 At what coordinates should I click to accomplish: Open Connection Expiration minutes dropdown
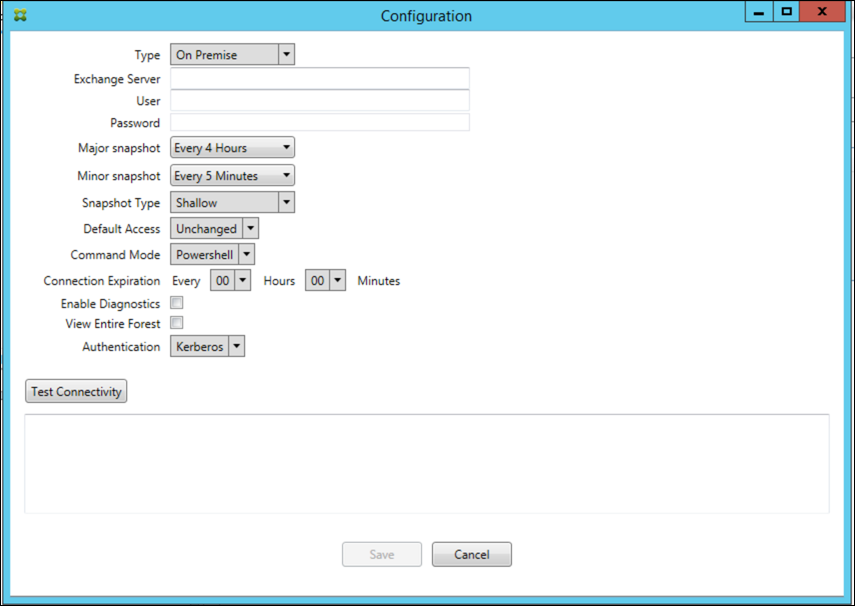[325, 280]
